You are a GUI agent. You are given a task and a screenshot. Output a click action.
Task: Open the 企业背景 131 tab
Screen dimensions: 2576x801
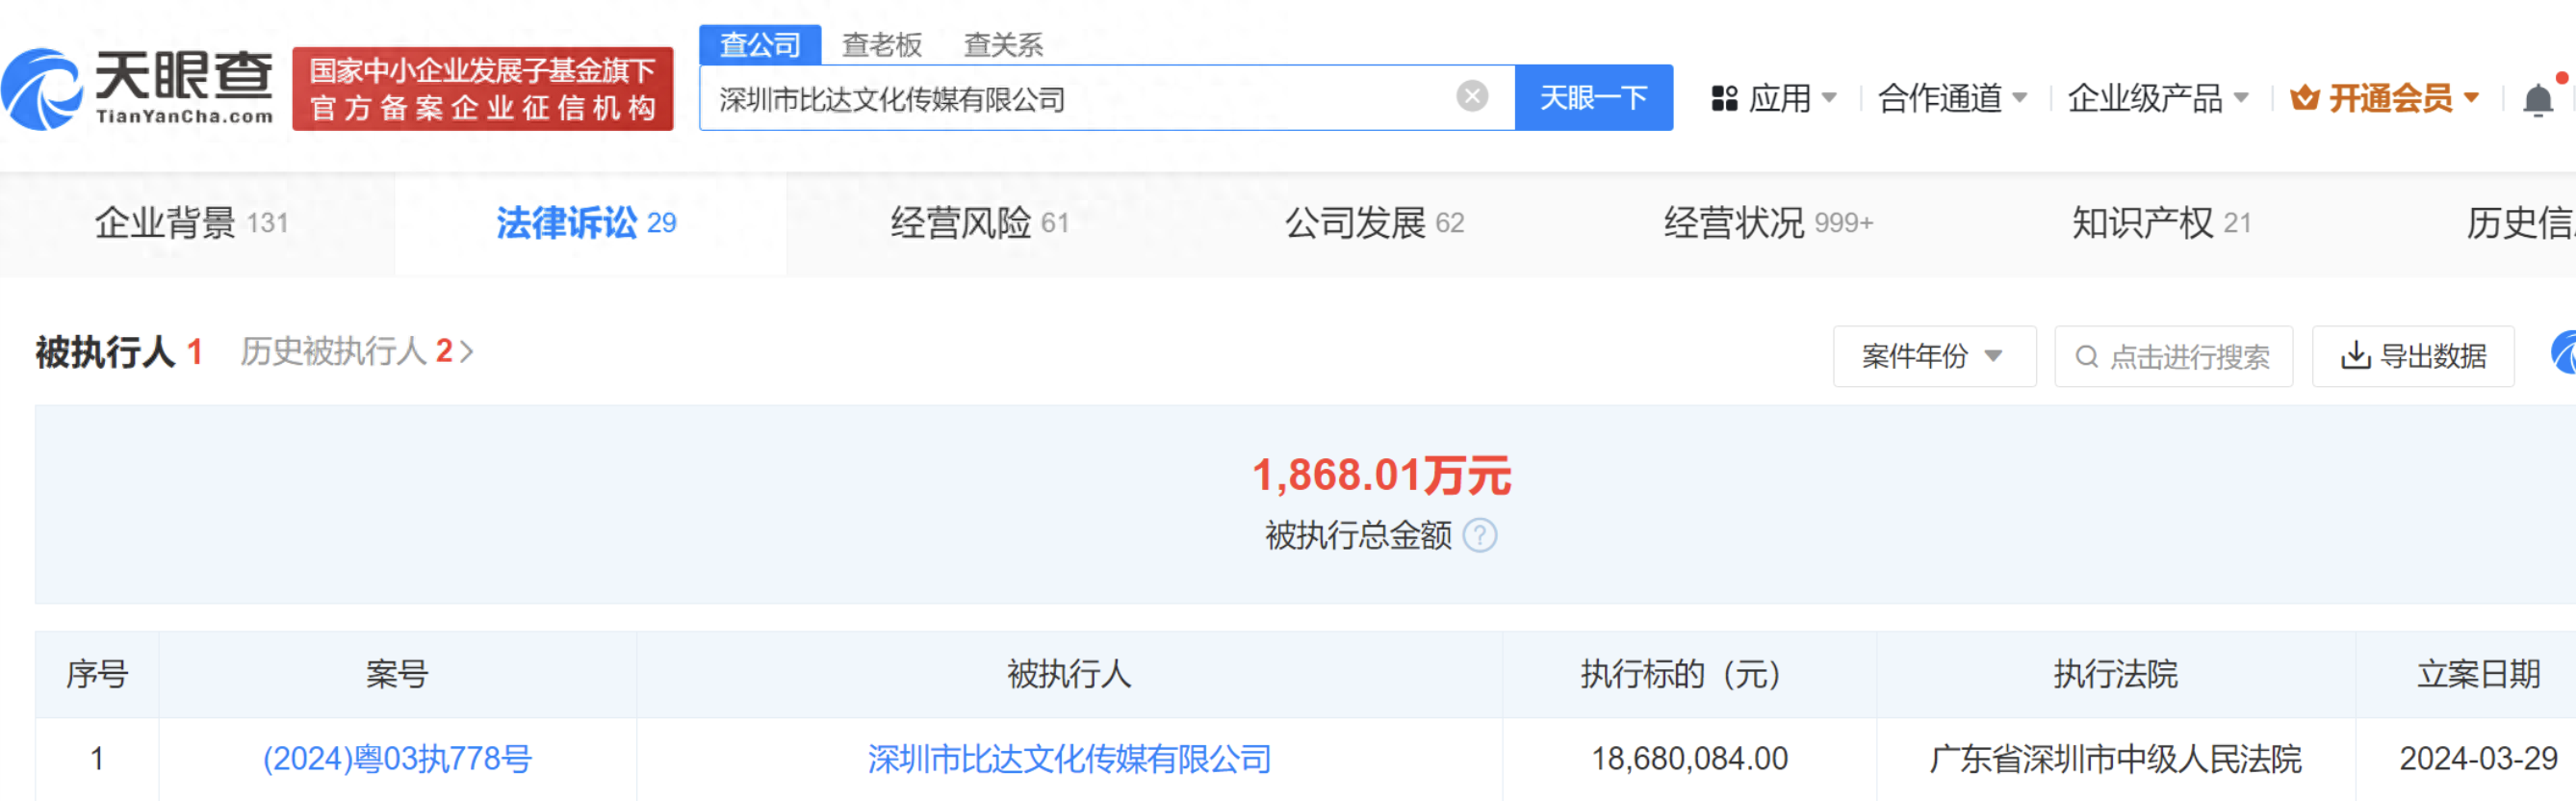coord(192,223)
